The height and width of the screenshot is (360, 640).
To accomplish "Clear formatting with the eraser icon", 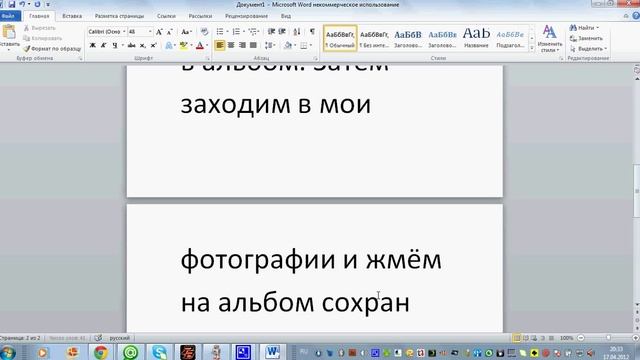I will pyautogui.click(x=204, y=32).
